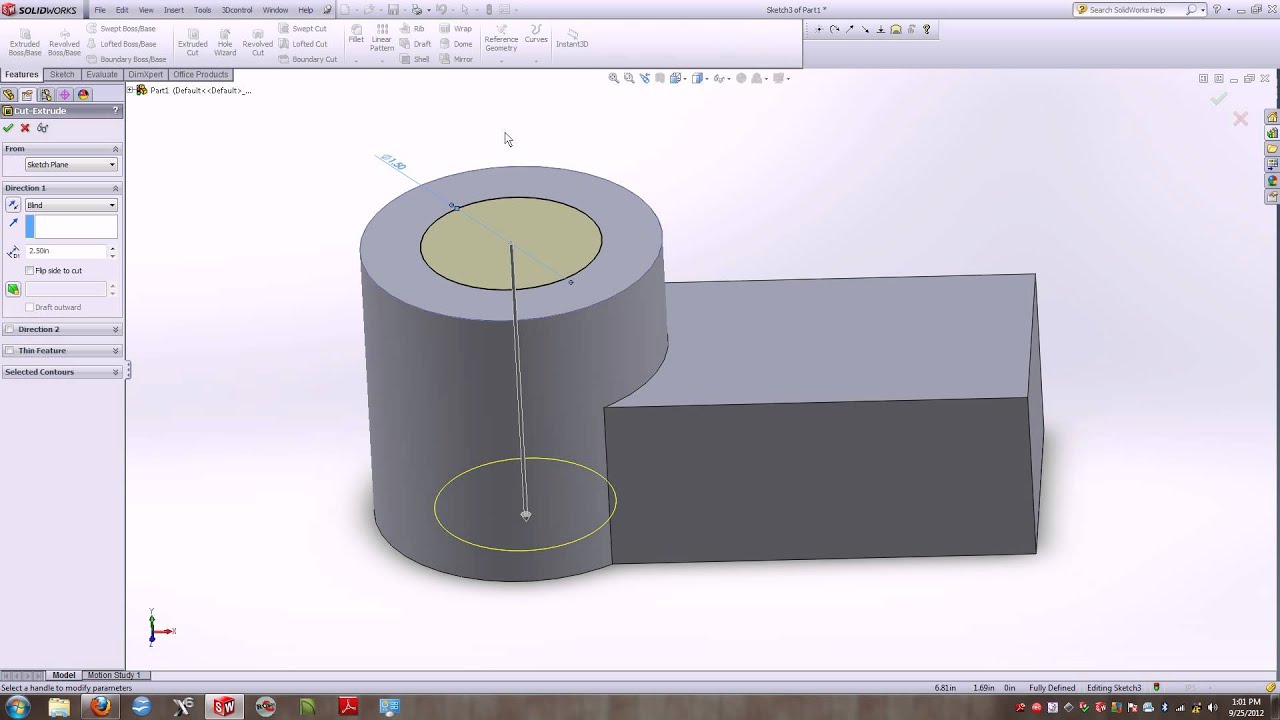Click the depth value increment arrow
1280x720 pixels.
coord(112,248)
